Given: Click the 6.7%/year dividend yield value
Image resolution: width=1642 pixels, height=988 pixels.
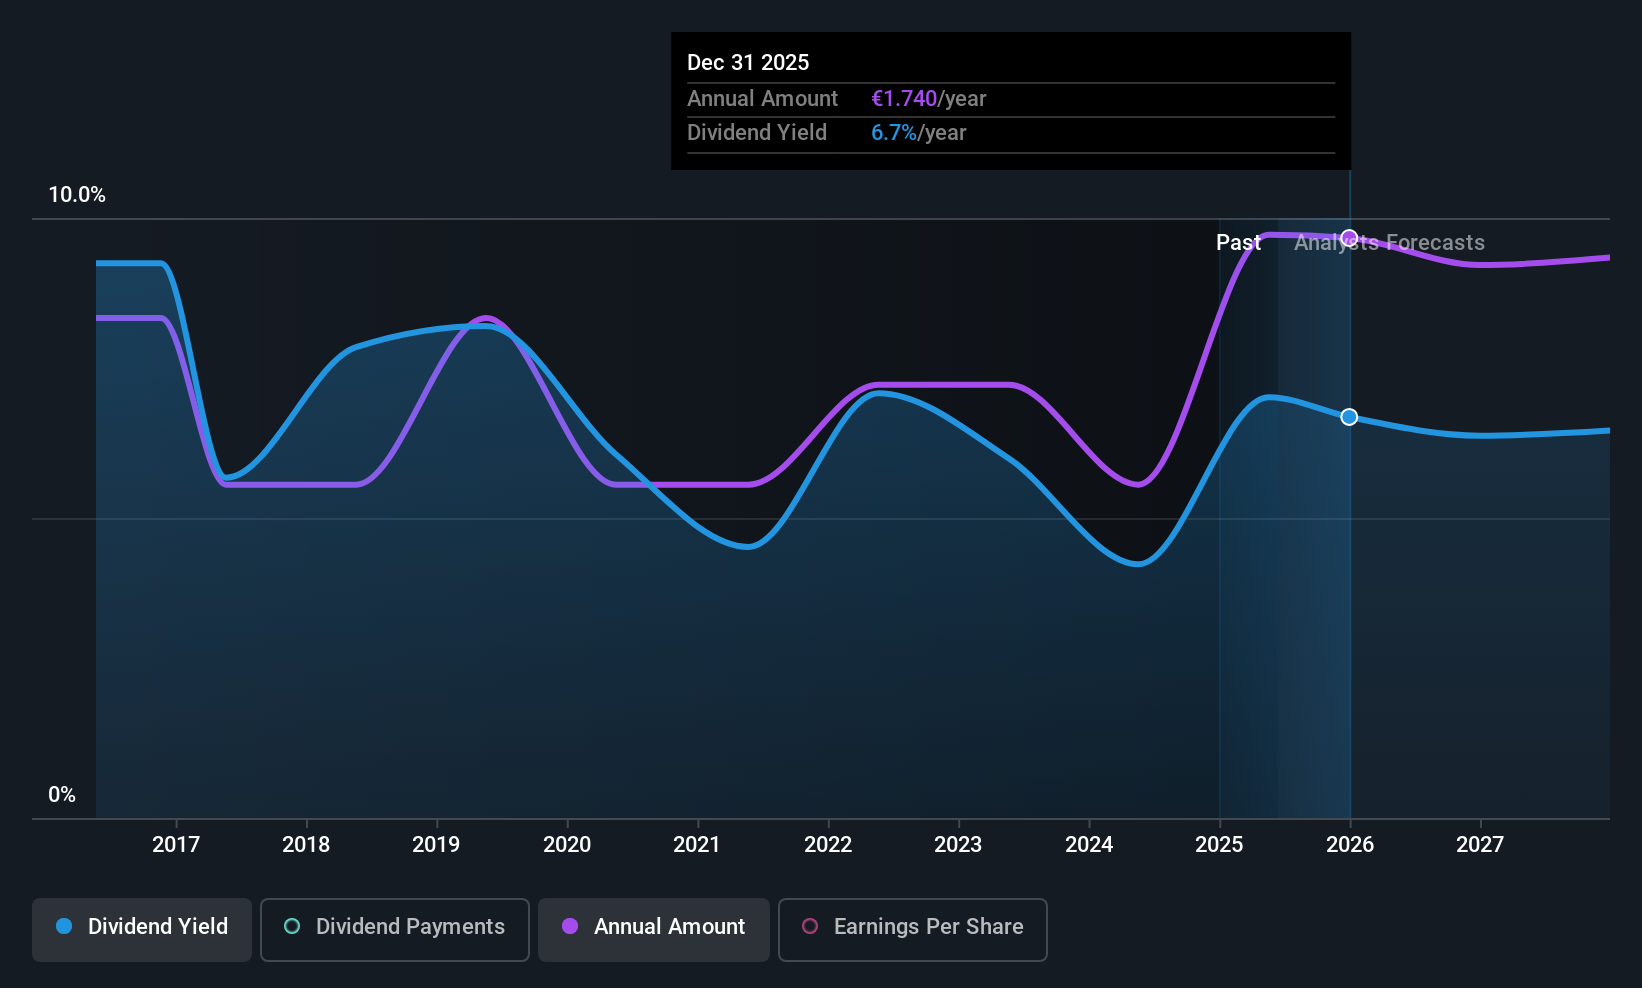Looking at the screenshot, I should [919, 133].
